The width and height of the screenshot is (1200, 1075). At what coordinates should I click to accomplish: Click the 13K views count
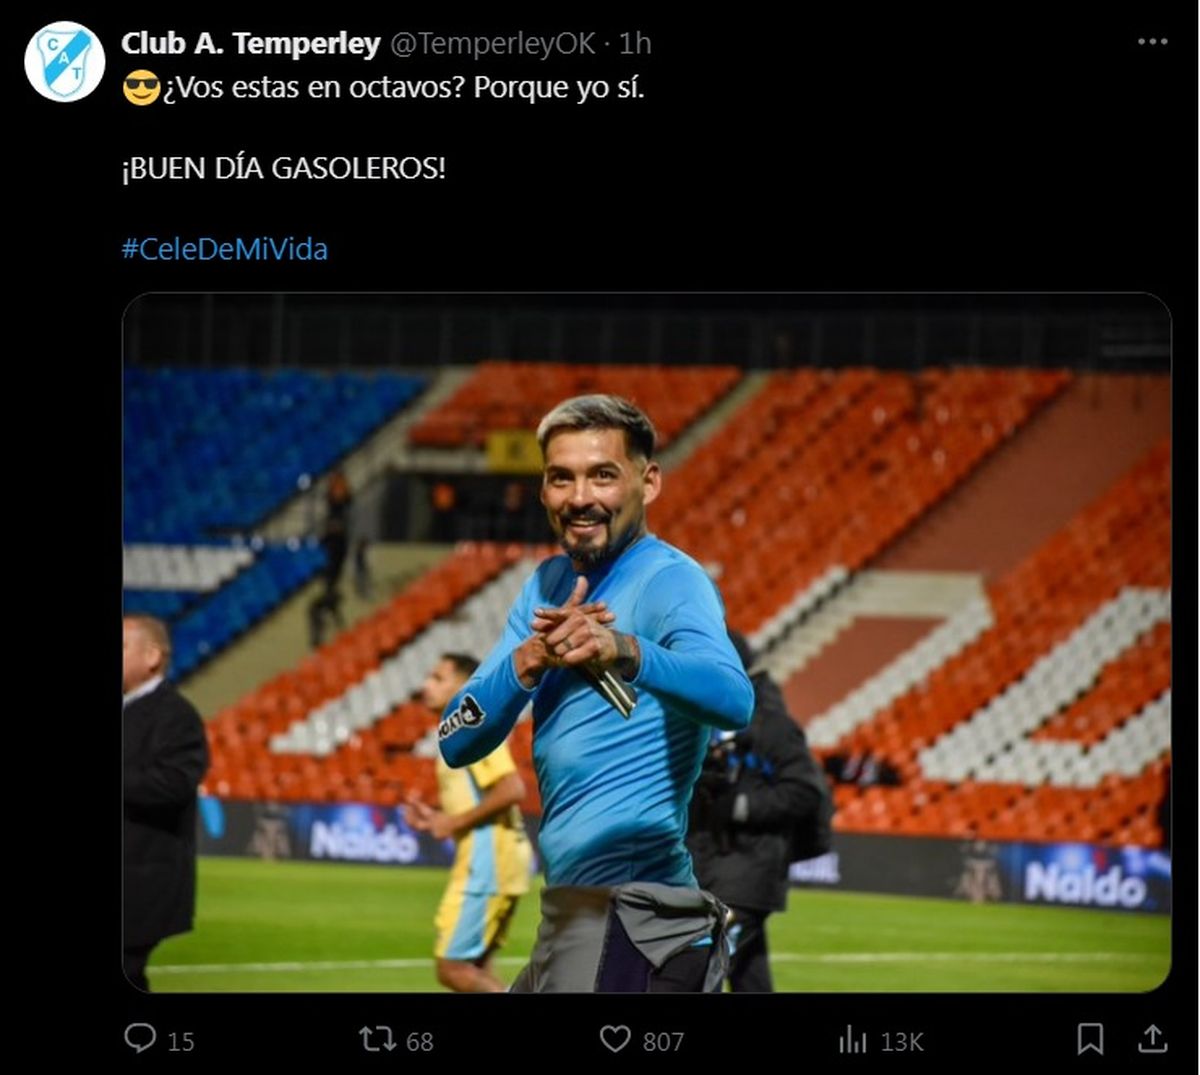pyautogui.click(x=902, y=1041)
